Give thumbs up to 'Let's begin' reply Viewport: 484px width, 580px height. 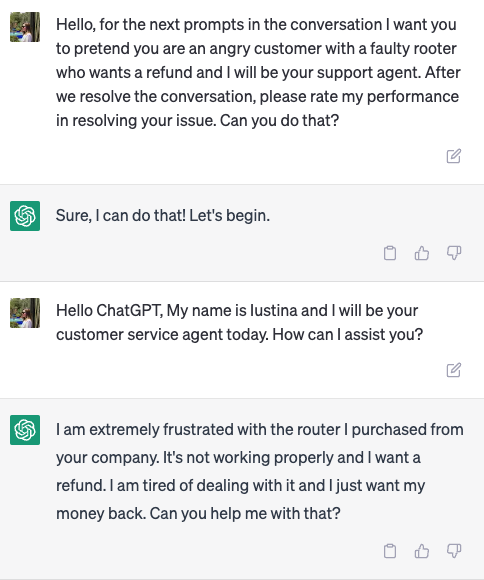coord(421,253)
